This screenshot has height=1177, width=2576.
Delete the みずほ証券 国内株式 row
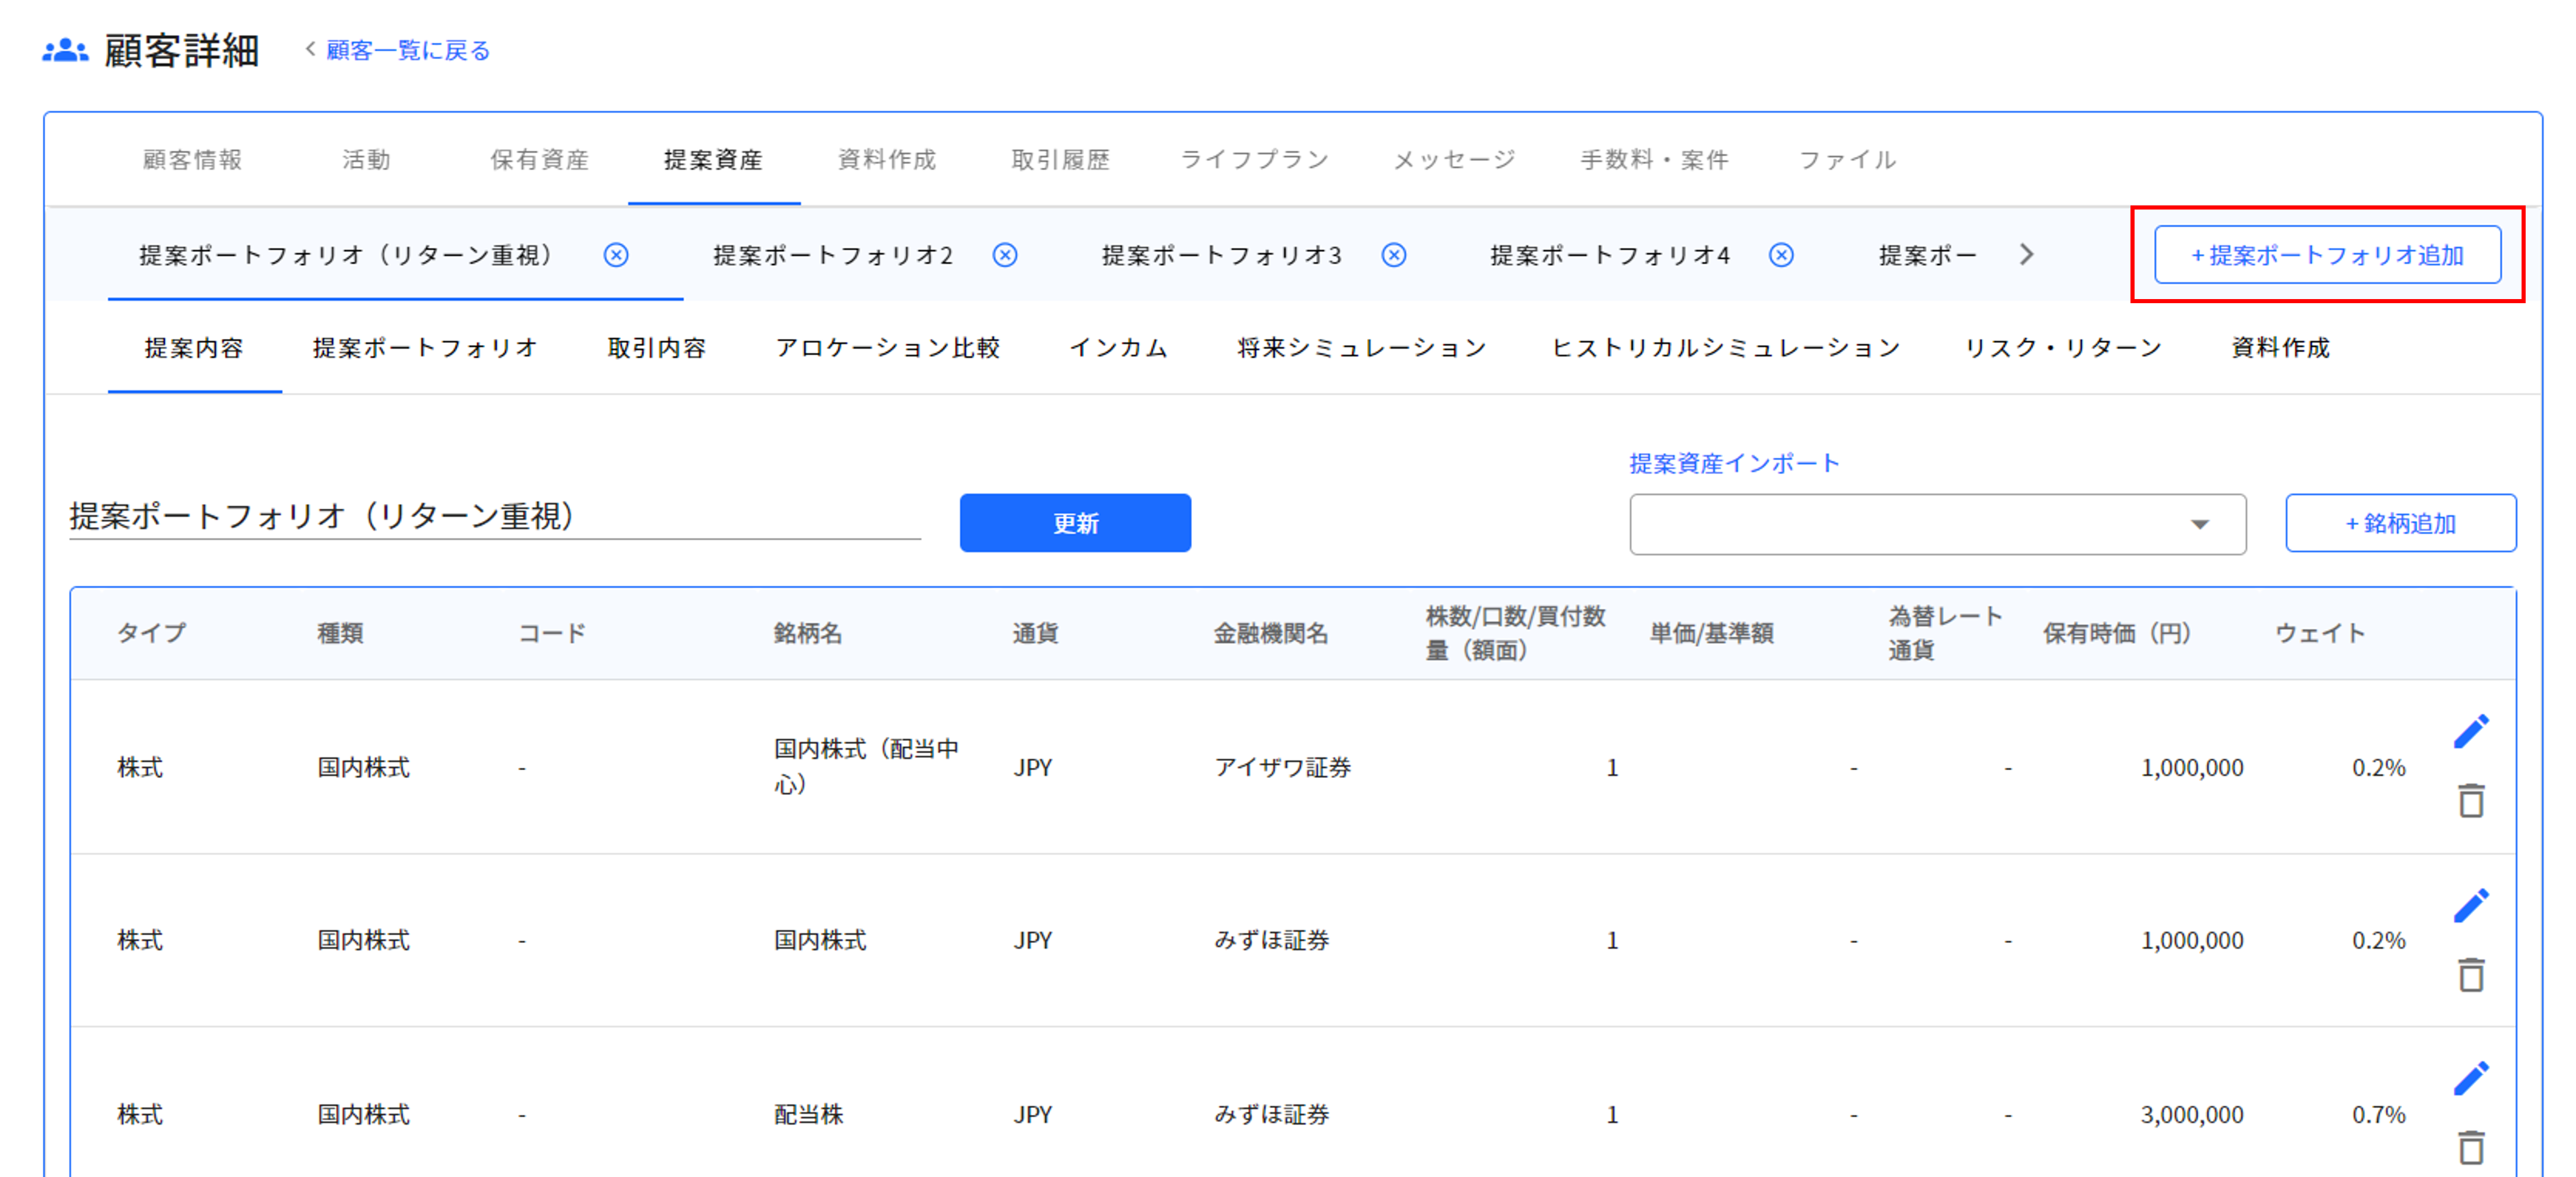(2472, 974)
